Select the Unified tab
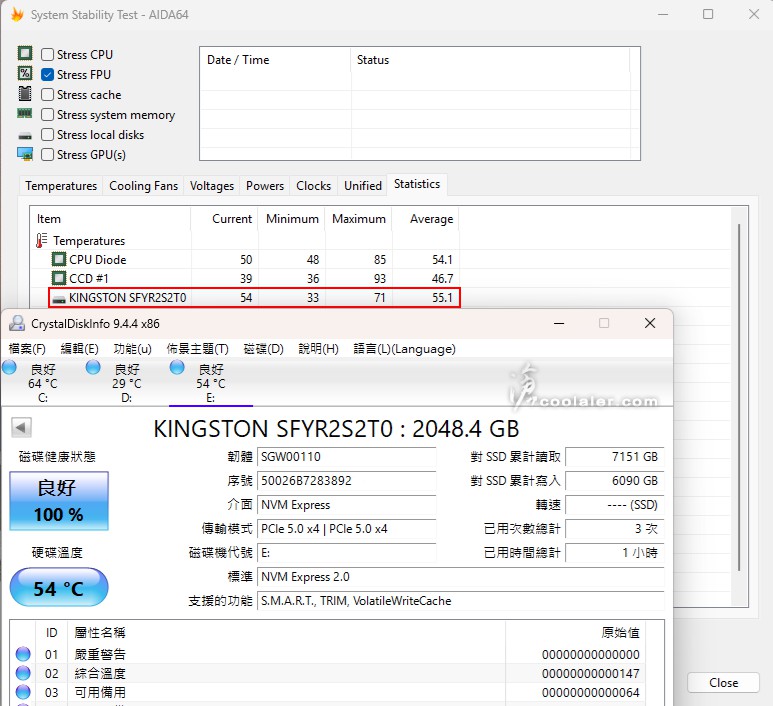This screenshot has width=773, height=706. (x=363, y=186)
